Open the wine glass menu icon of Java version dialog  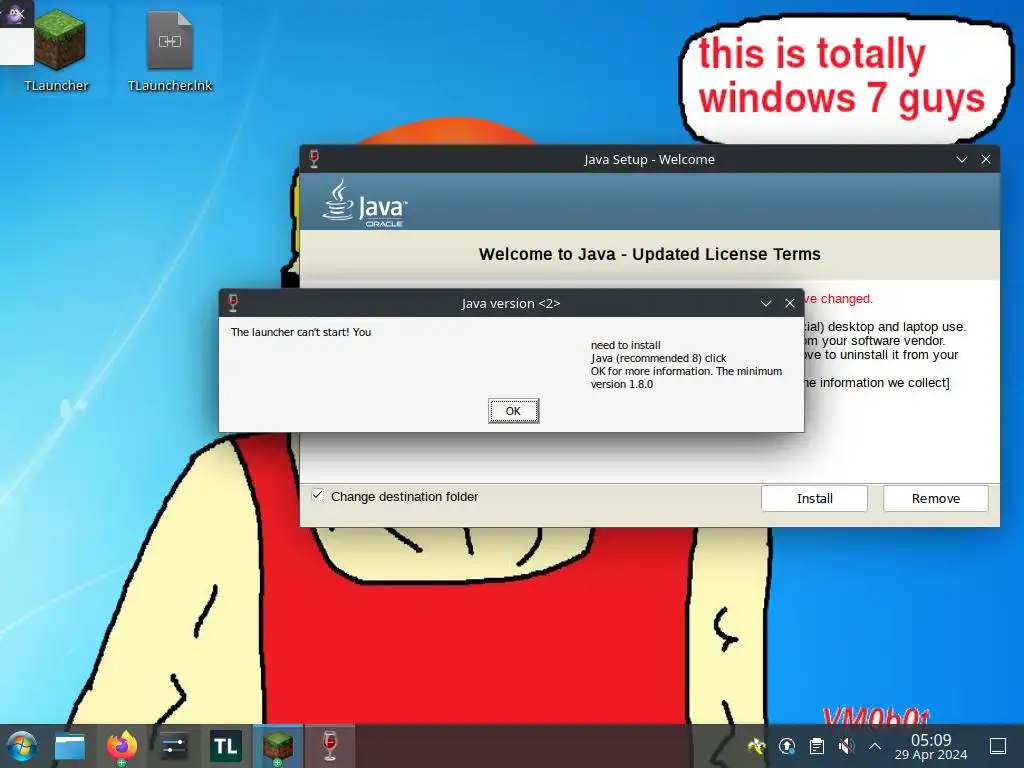(x=233, y=303)
